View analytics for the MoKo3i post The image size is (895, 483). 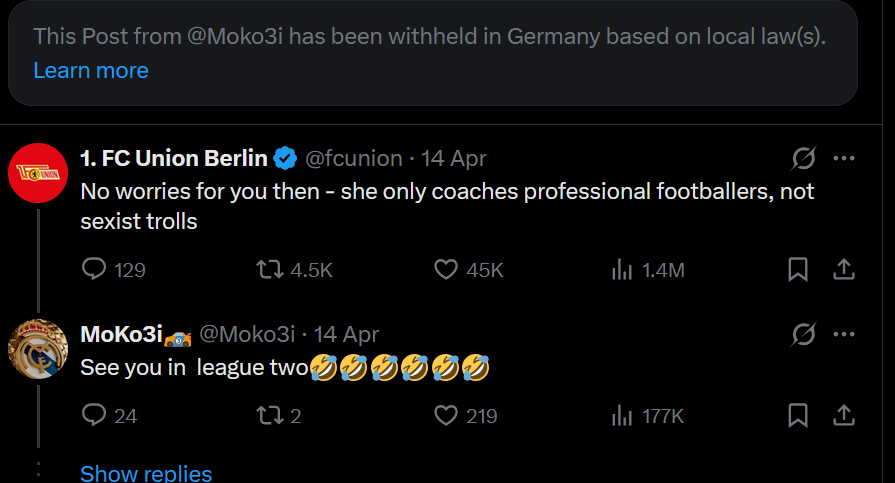[x=622, y=415]
